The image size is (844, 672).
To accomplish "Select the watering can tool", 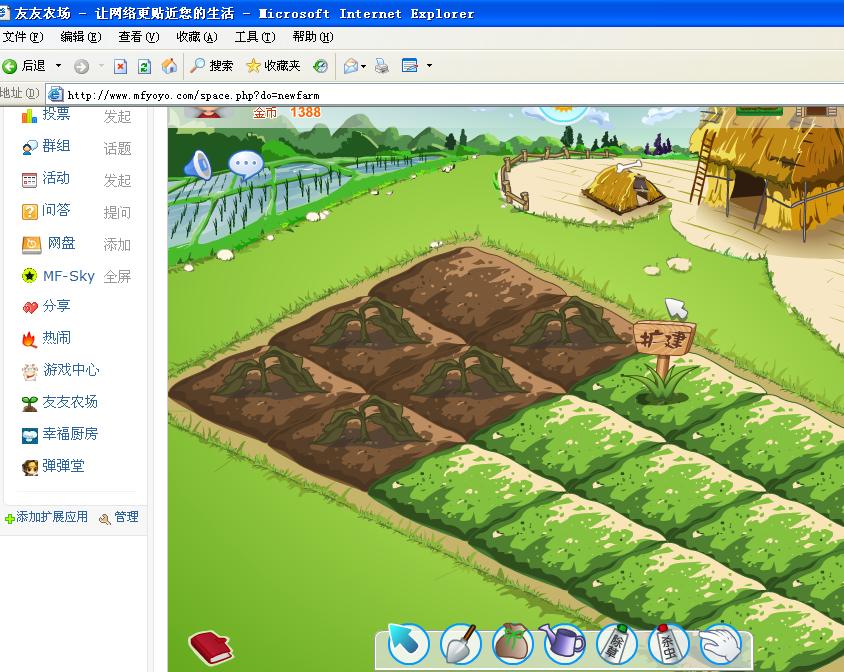I will click(564, 643).
